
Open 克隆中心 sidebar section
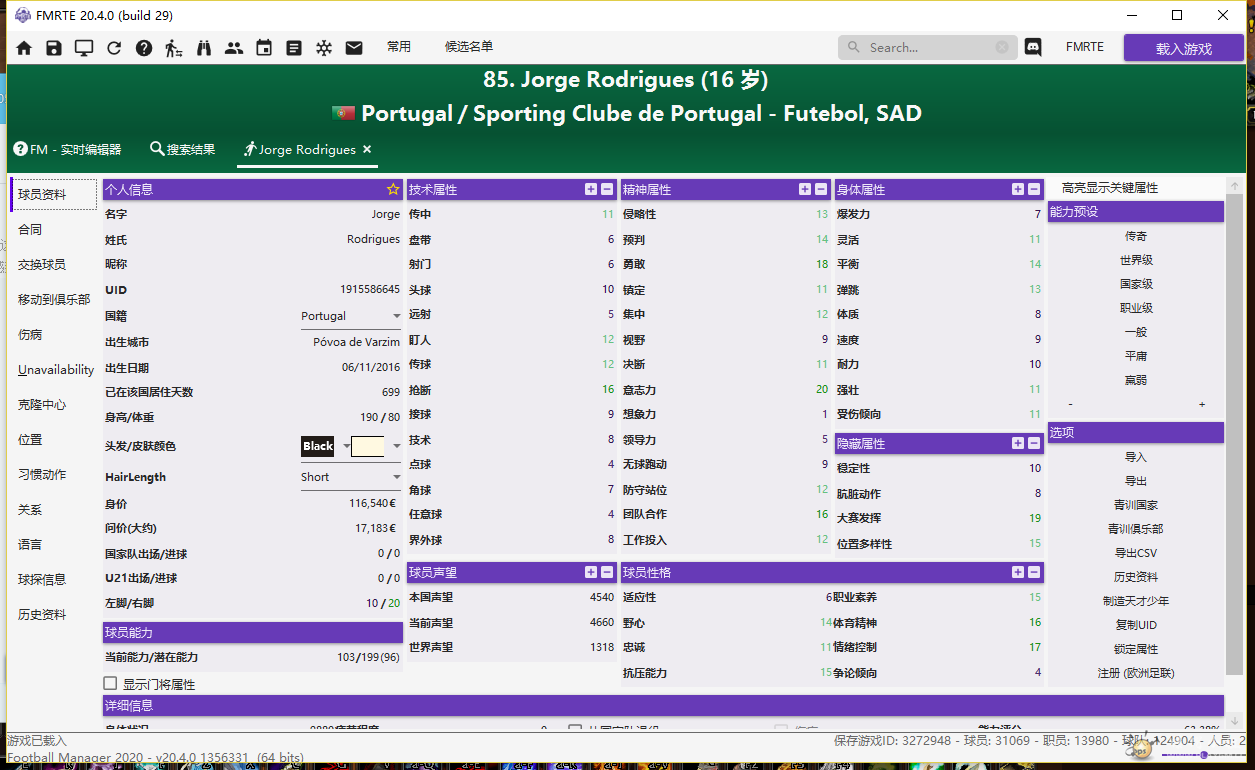[x=42, y=404]
